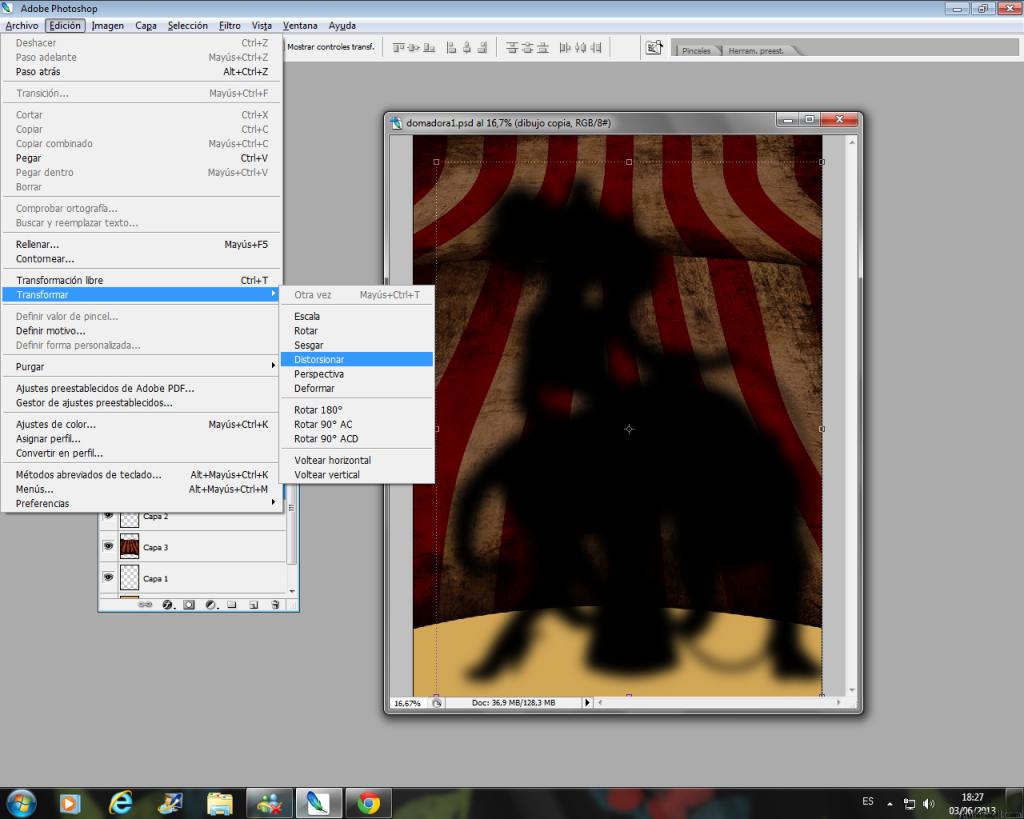Click the align right edges icon

click(483, 48)
